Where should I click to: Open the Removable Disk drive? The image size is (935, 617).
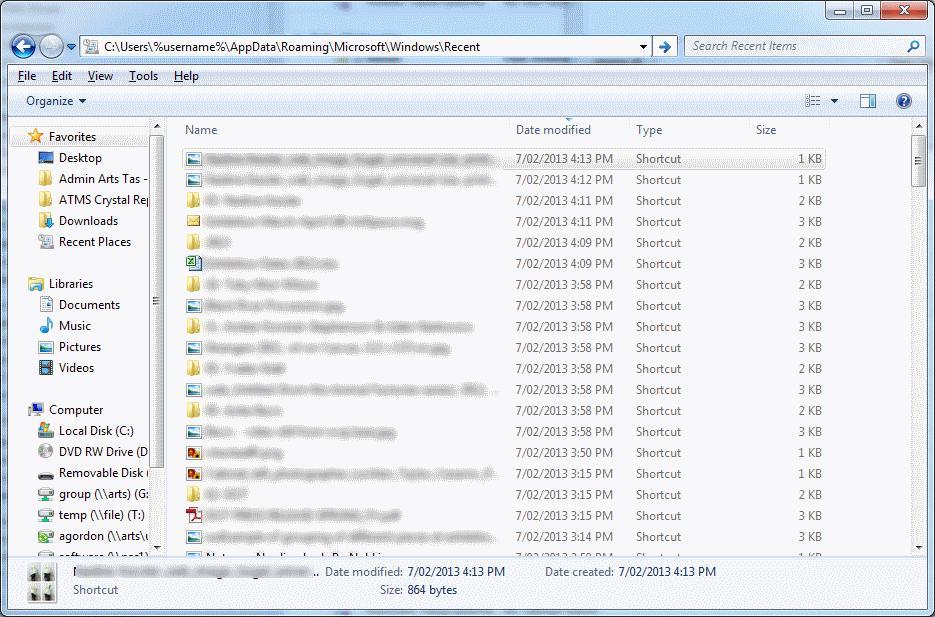(x=103, y=473)
